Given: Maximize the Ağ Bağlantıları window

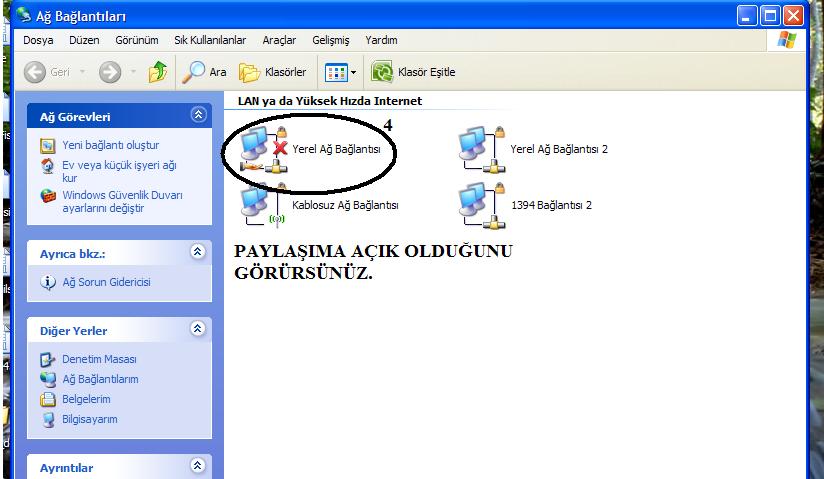Looking at the screenshot, I should 770,16.
